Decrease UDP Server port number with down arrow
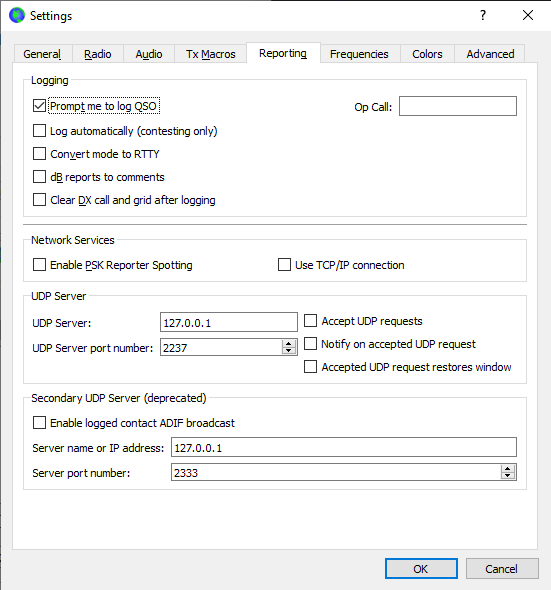This screenshot has width=551, height=590. click(289, 351)
